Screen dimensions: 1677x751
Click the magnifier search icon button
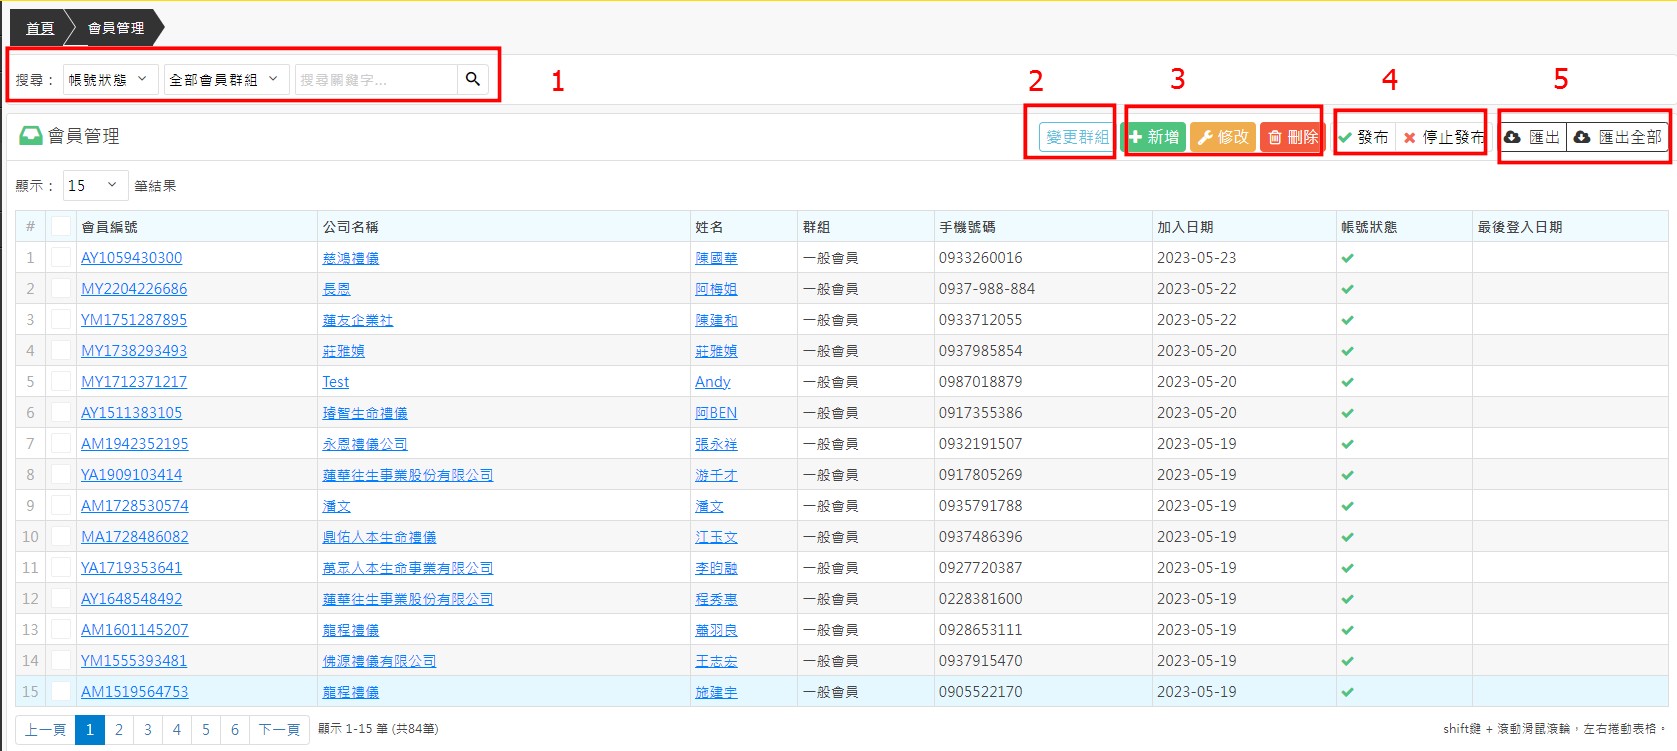tap(472, 79)
